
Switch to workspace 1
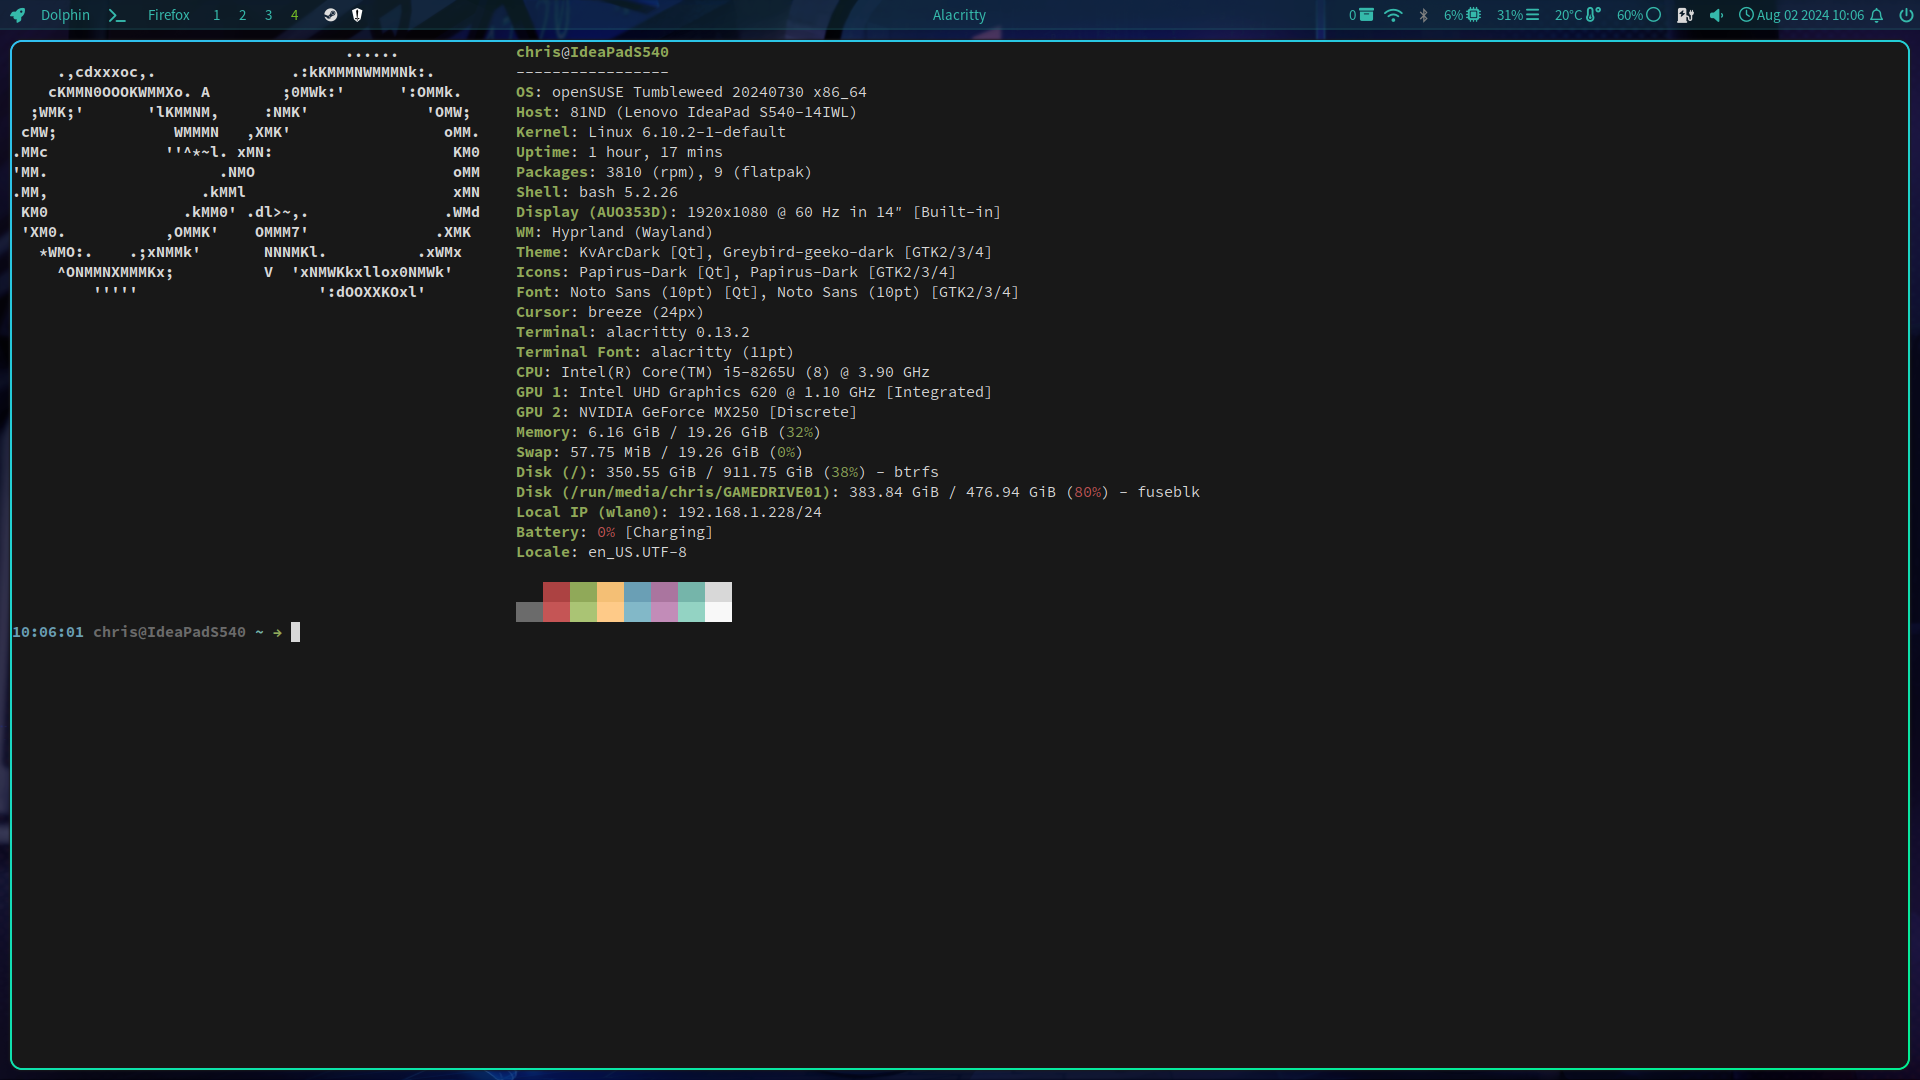216,15
